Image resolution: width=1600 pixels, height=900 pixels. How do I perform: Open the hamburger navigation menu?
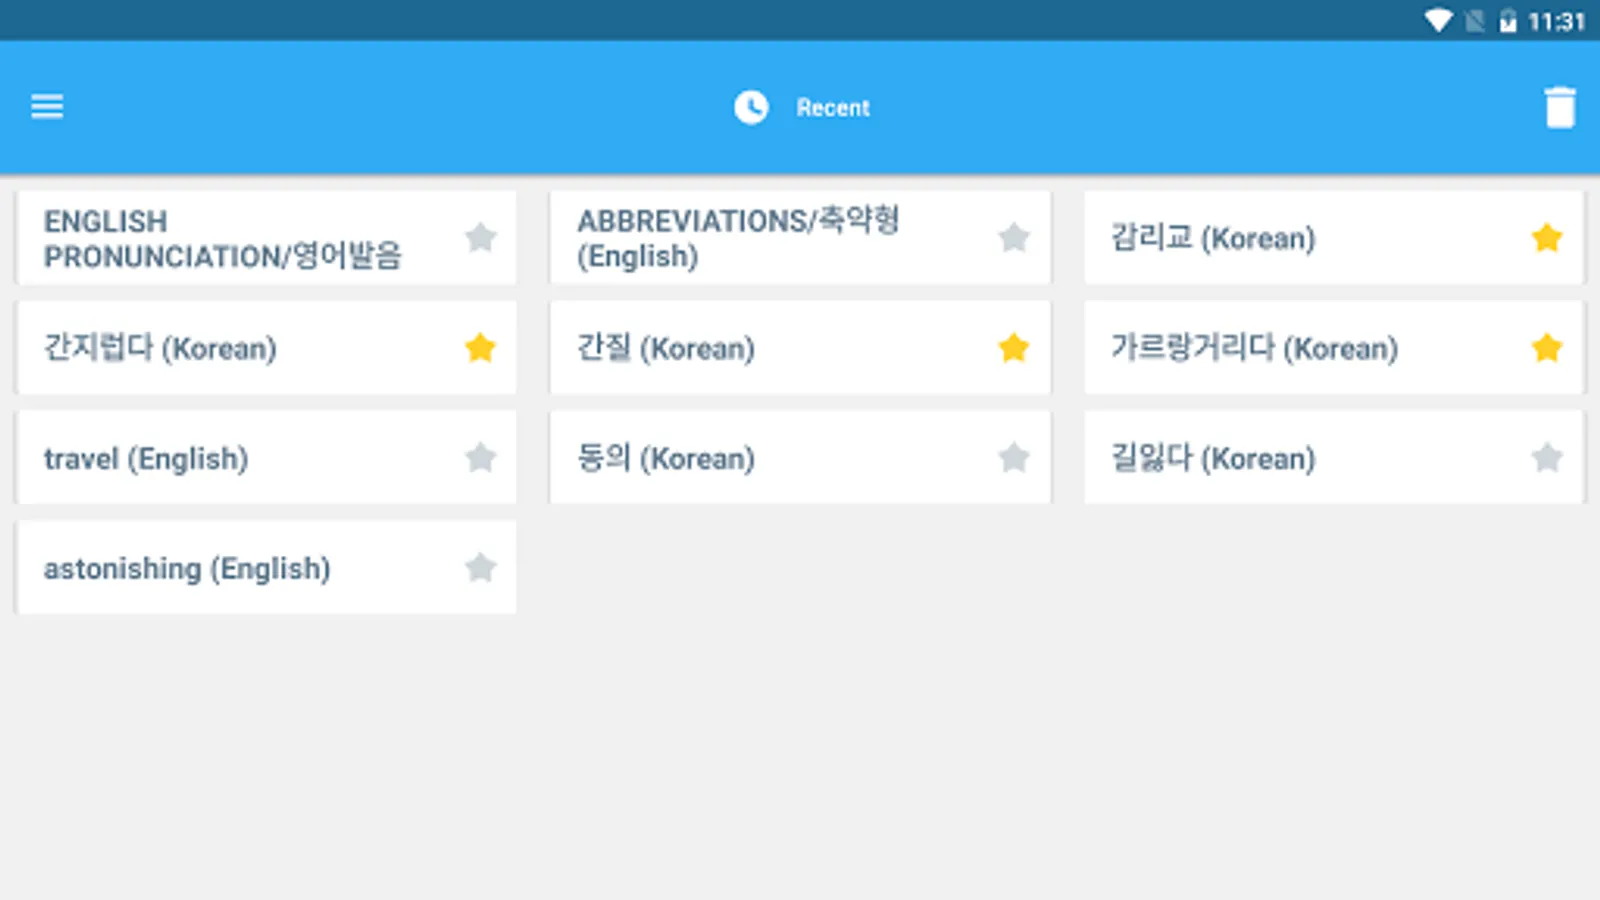[x=47, y=106]
